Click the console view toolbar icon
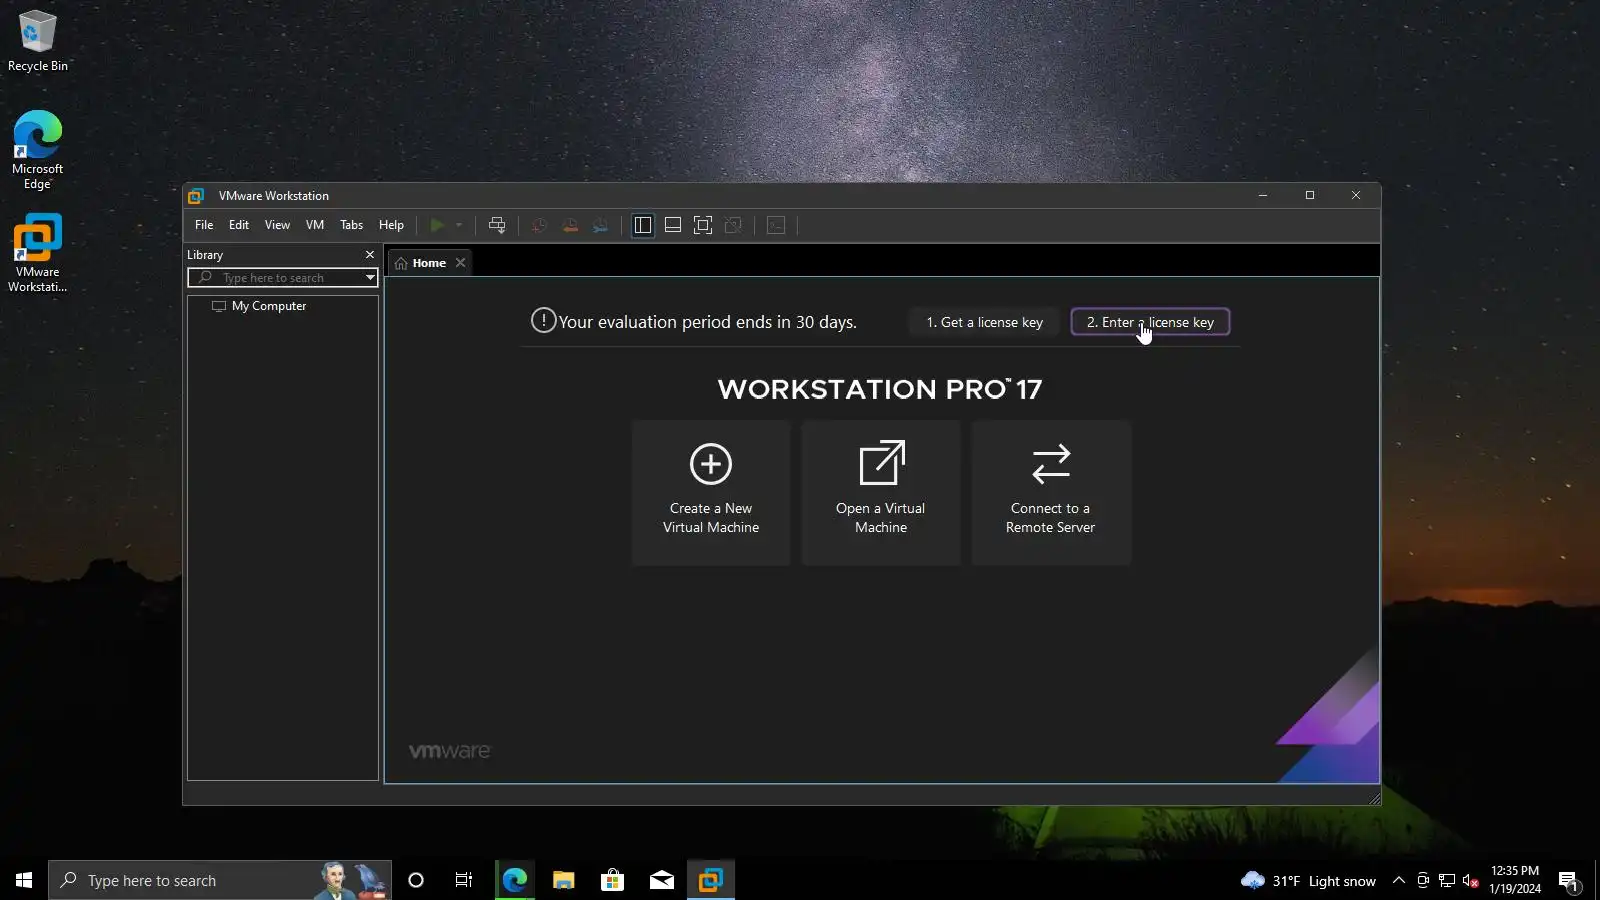 776,225
